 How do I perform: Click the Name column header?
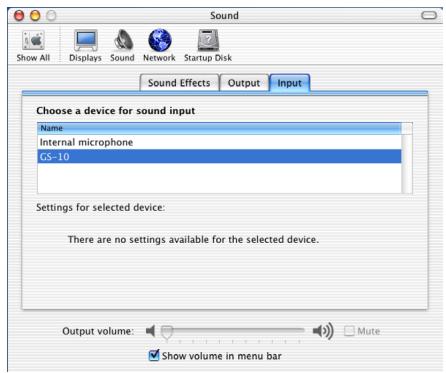pos(219,128)
